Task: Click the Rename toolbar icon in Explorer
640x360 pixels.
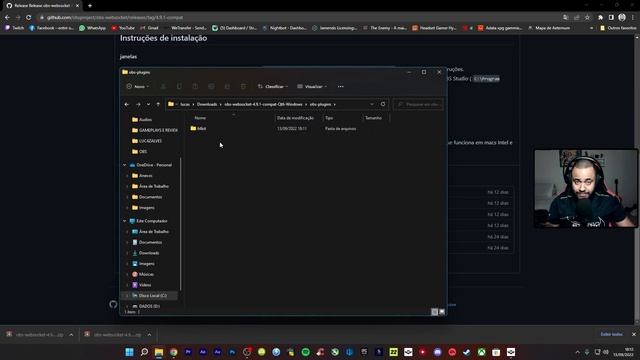Action: (x=211, y=87)
